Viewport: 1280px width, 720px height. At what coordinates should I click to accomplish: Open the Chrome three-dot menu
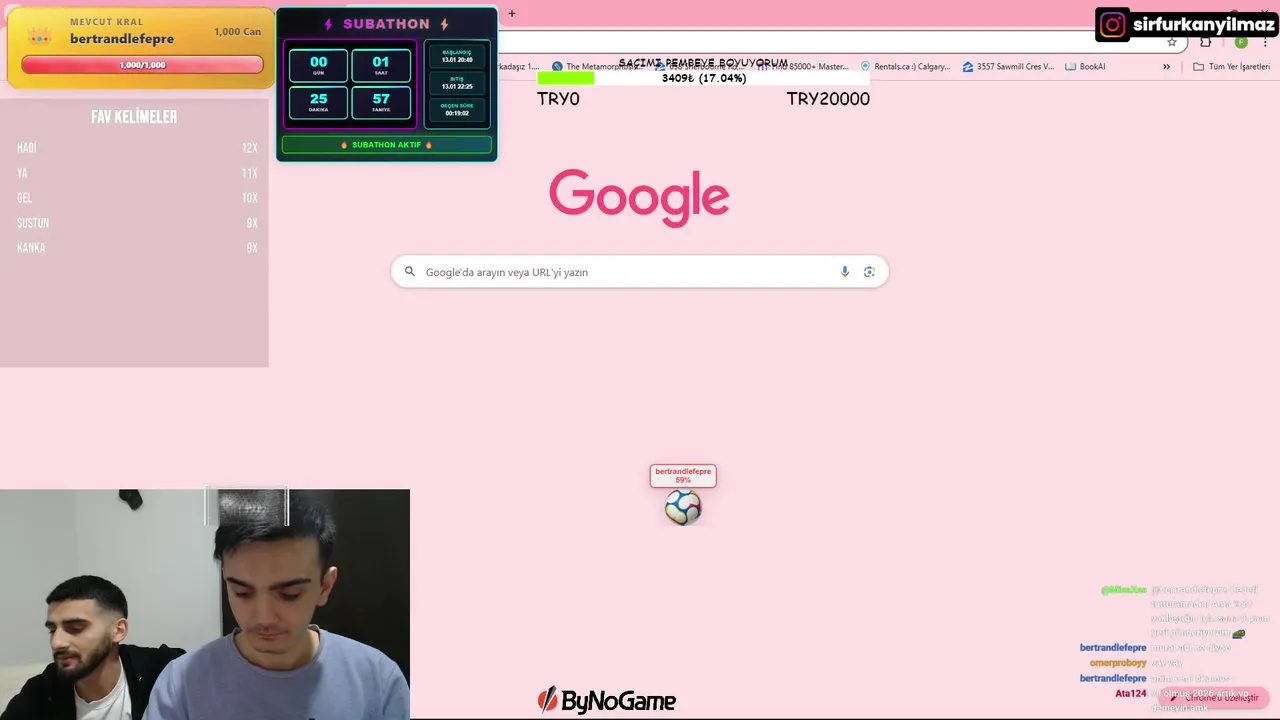tap(1266, 42)
